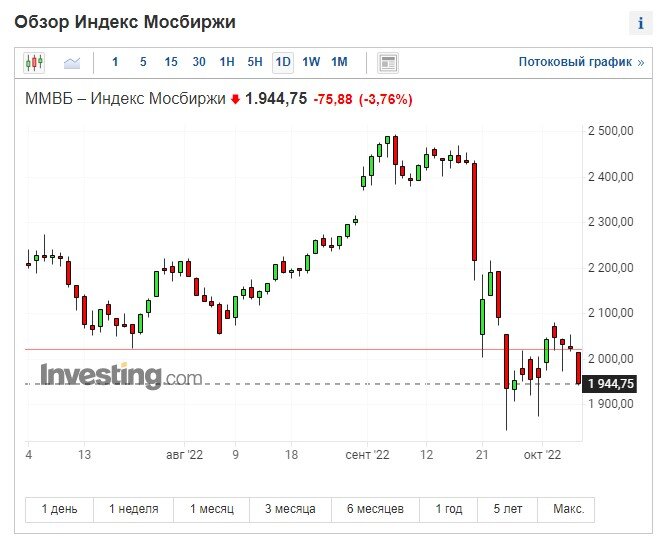Select the 5H interval
The image size is (667, 545).
[x=255, y=62]
